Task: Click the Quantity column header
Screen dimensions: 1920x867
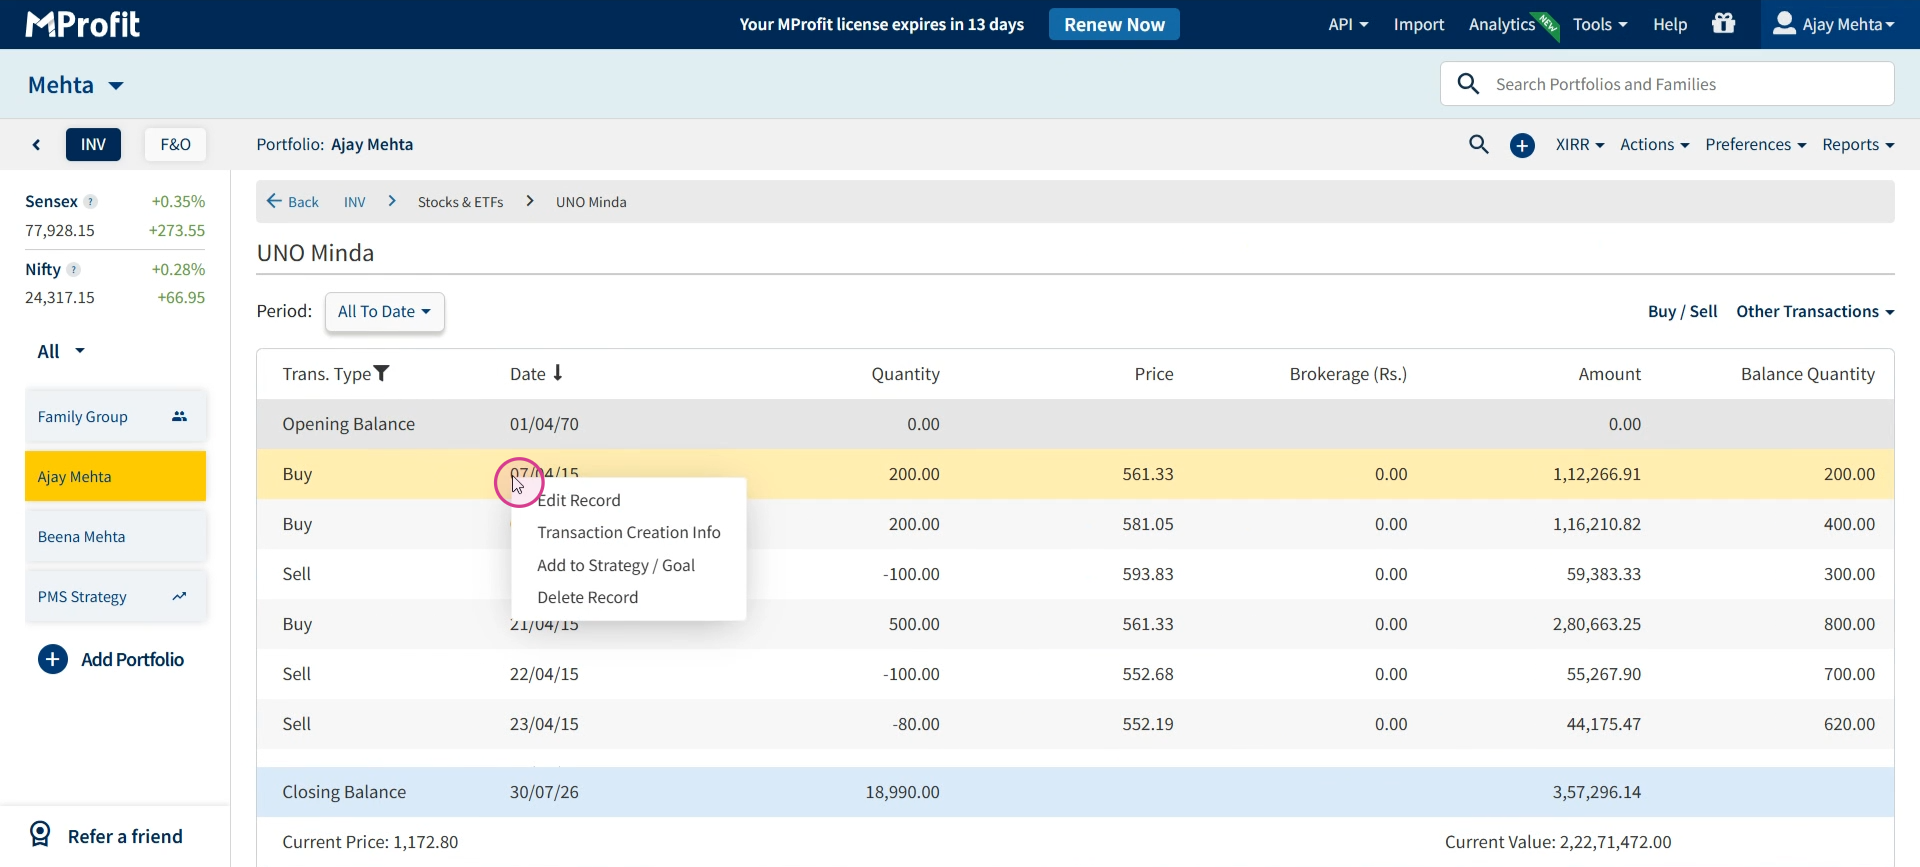Action: click(x=905, y=374)
